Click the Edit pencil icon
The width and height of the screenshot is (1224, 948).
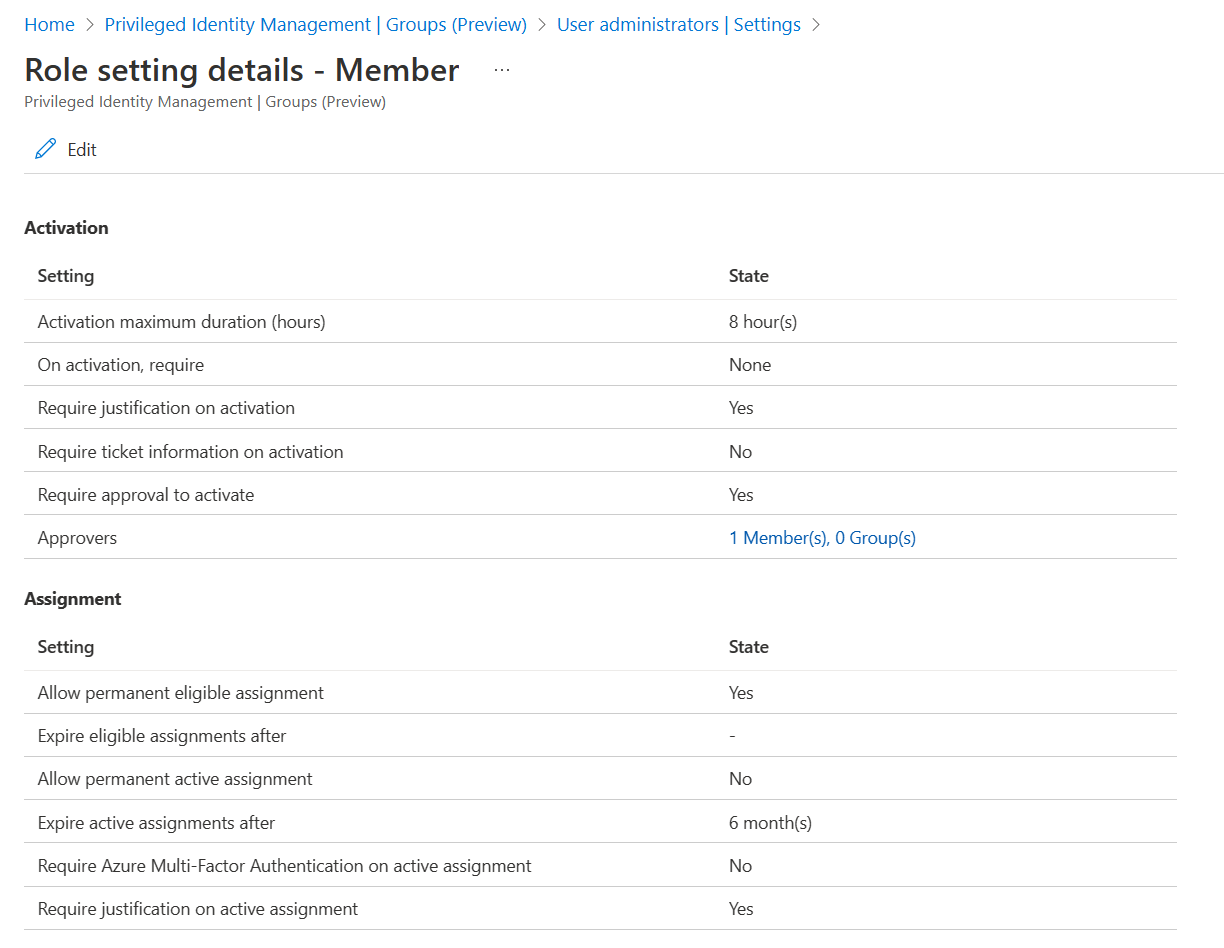46,149
